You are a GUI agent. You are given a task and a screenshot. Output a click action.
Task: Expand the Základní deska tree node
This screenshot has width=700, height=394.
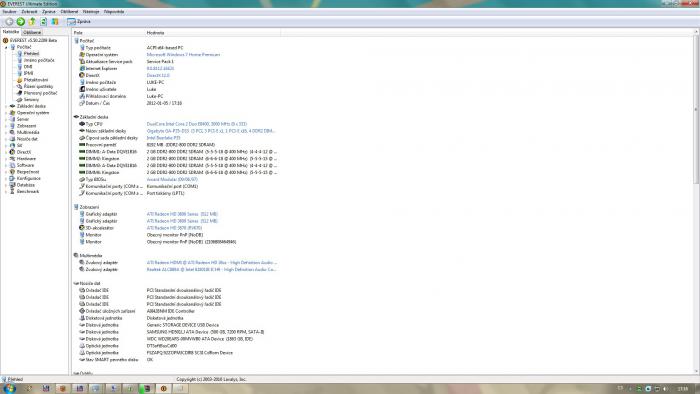(x=6, y=106)
